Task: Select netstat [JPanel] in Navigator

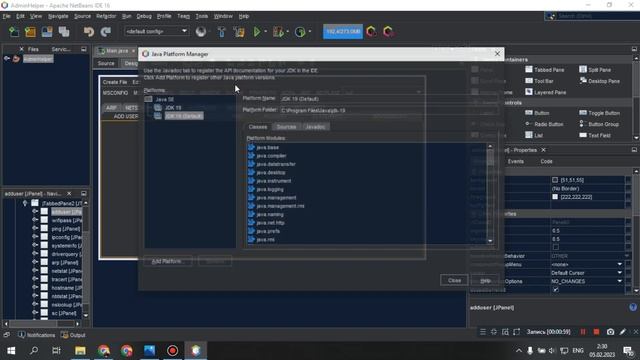Action: click(66, 271)
